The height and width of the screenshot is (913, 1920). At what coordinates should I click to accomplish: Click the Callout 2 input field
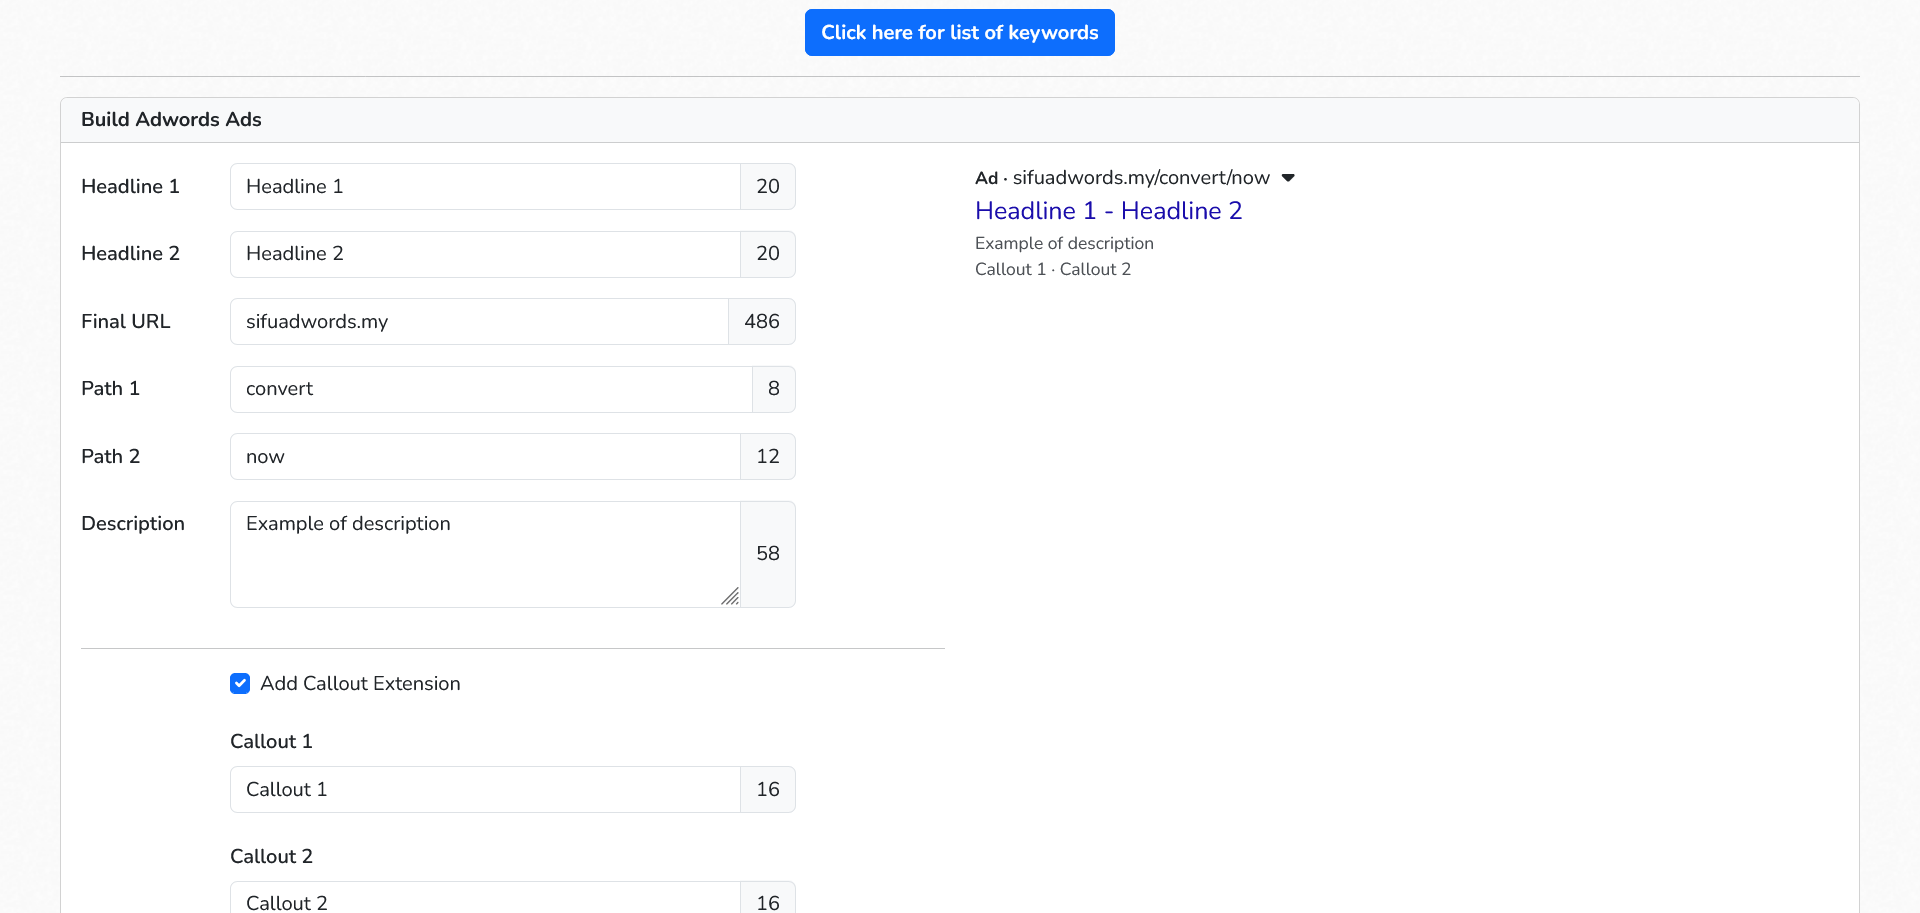[x=485, y=900]
